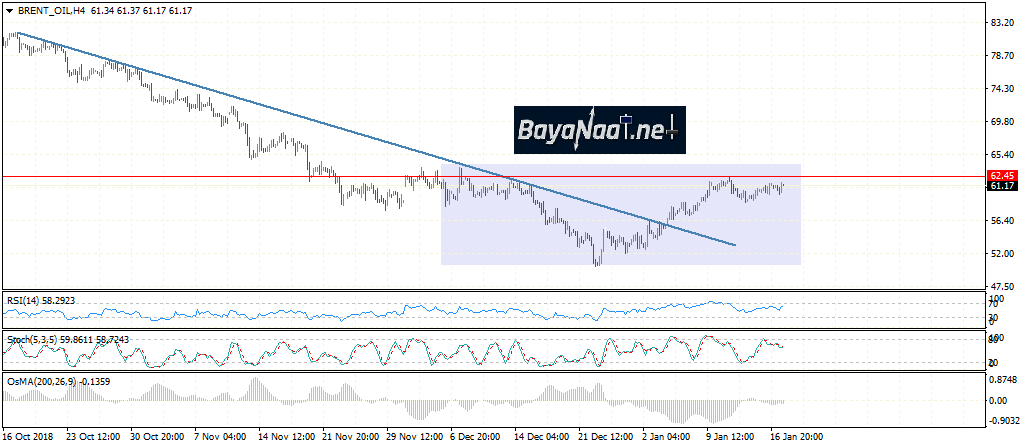Click the 16 Oct 2018 date label

pyautogui.click(x=29, y=438)
